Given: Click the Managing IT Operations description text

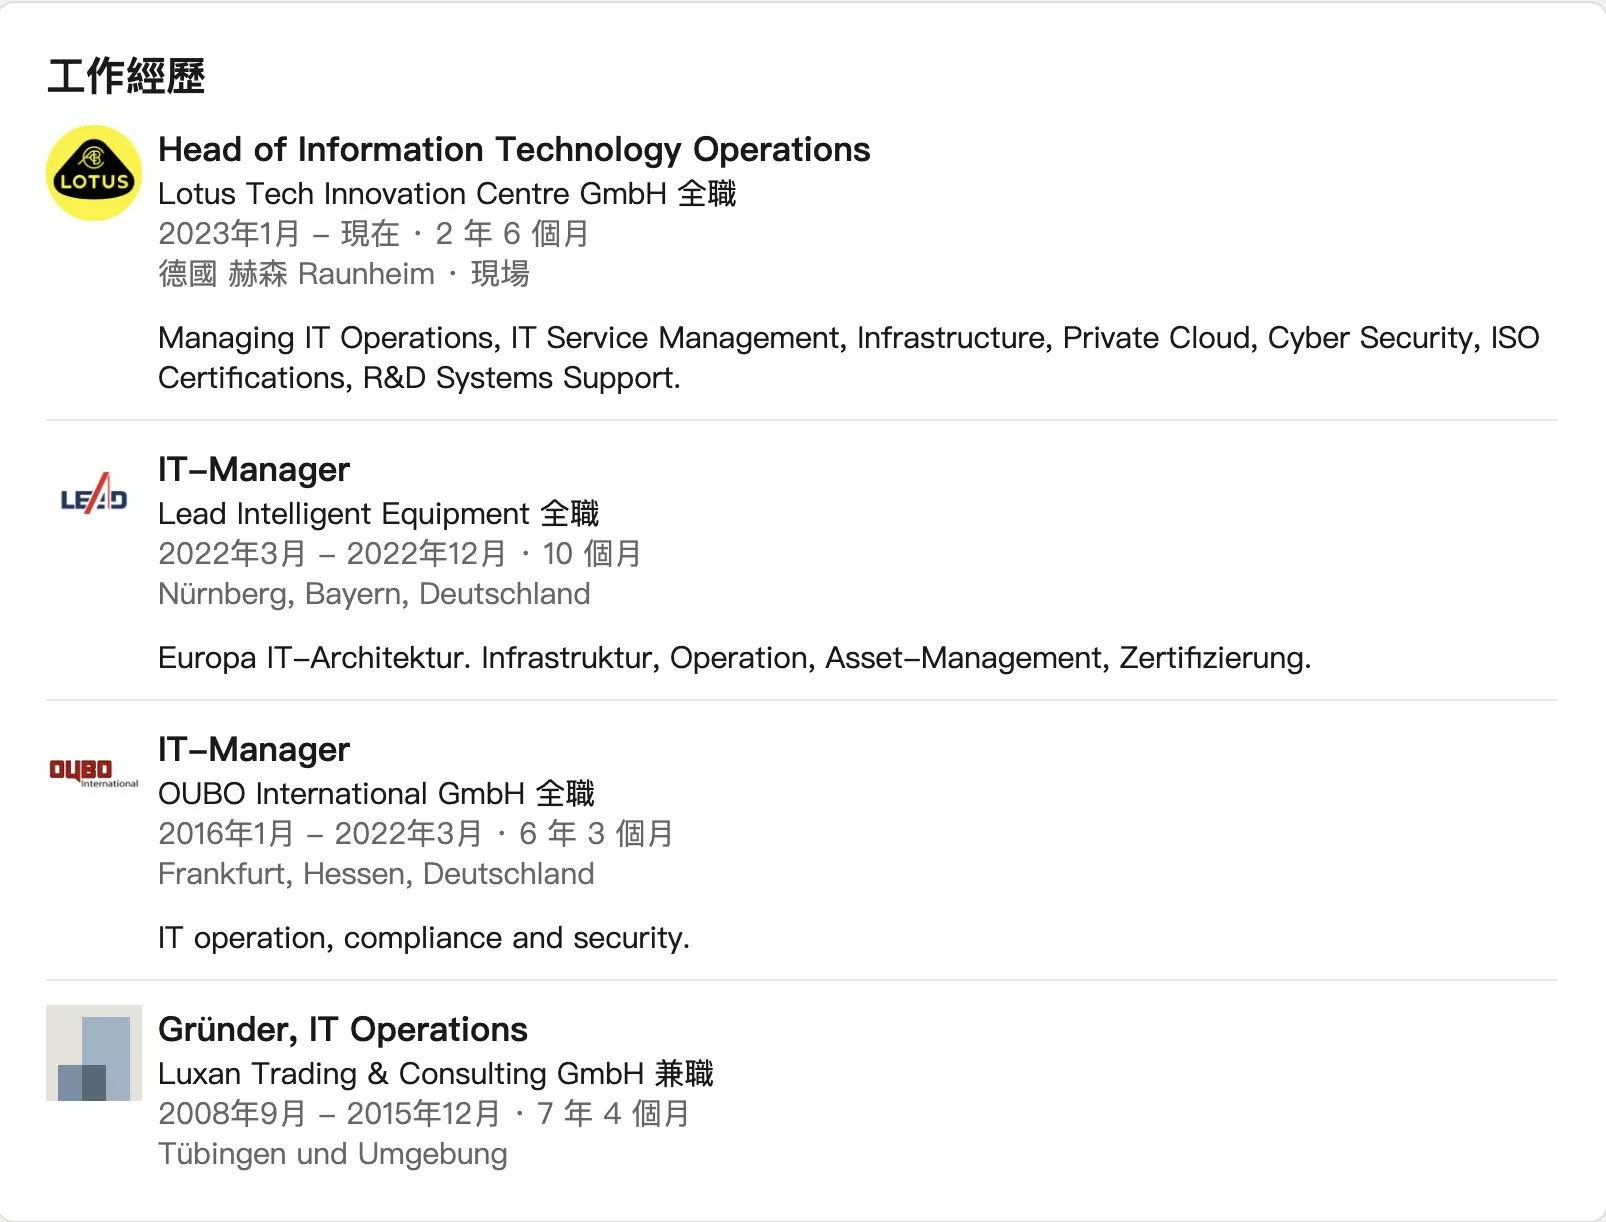Looking at the screenshot, I should click(x=849, y=358).
